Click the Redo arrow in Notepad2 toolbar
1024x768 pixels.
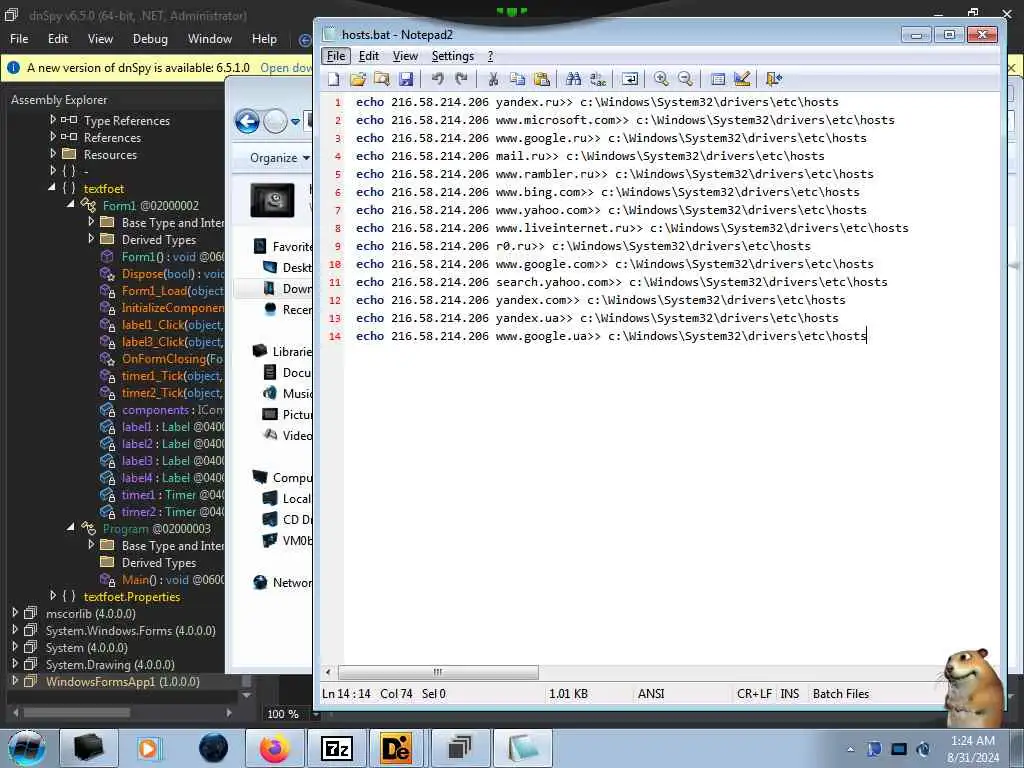[x=461, y=79]
